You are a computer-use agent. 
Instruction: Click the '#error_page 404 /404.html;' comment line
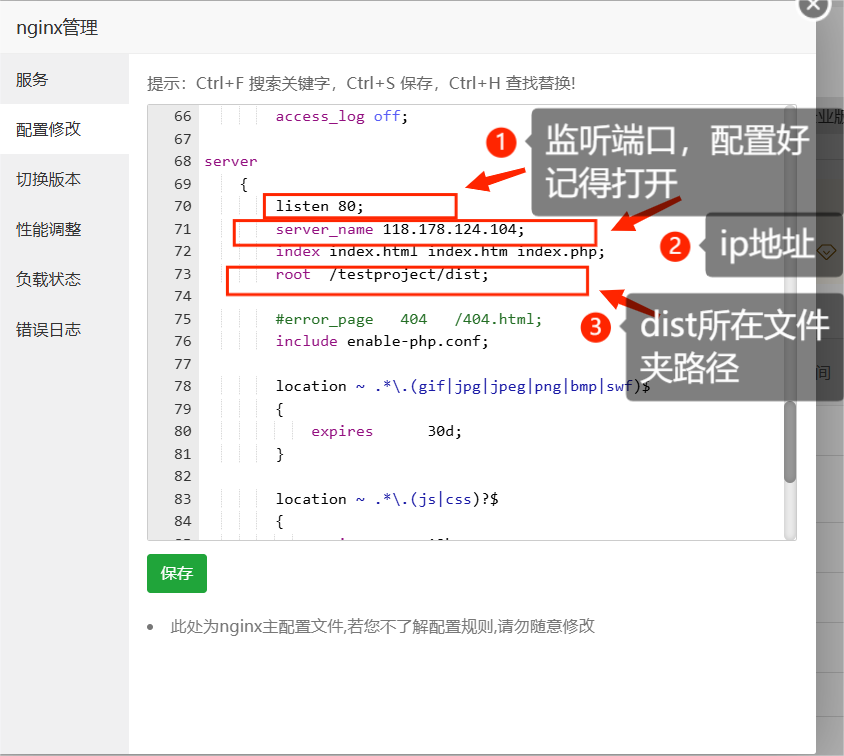pos(409,319)
